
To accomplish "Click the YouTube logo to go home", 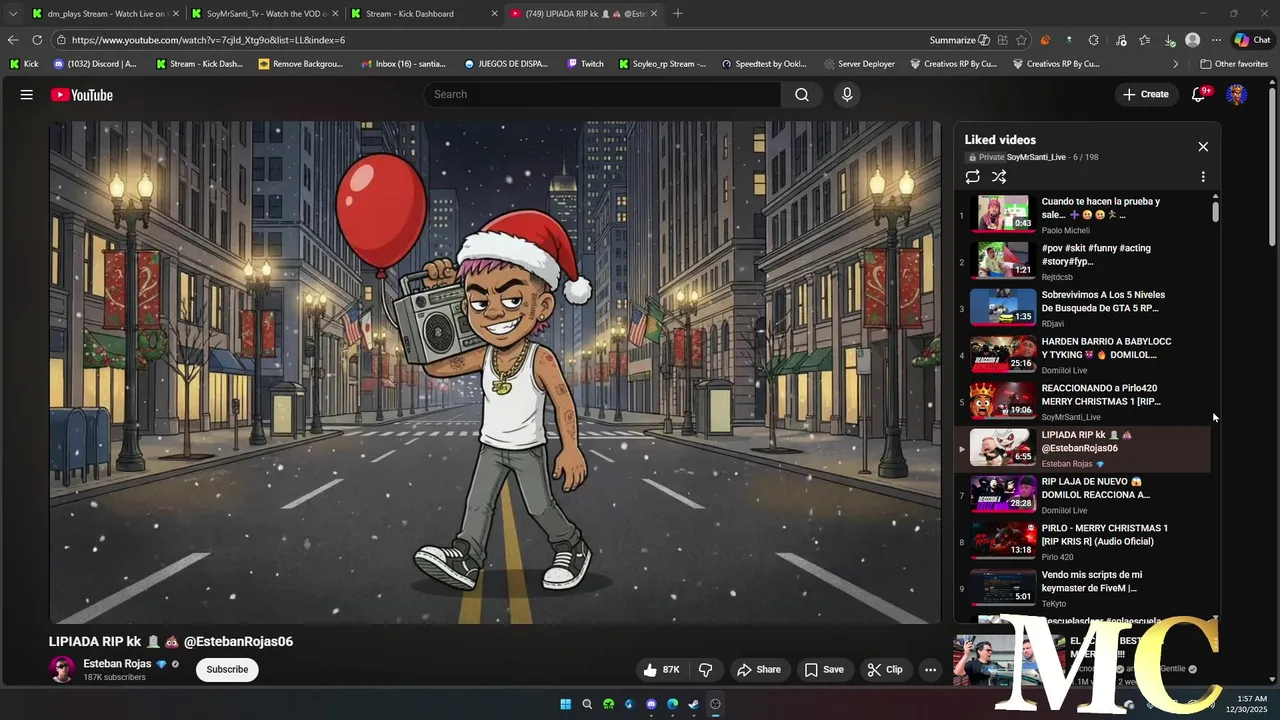I will pos(82,95).
